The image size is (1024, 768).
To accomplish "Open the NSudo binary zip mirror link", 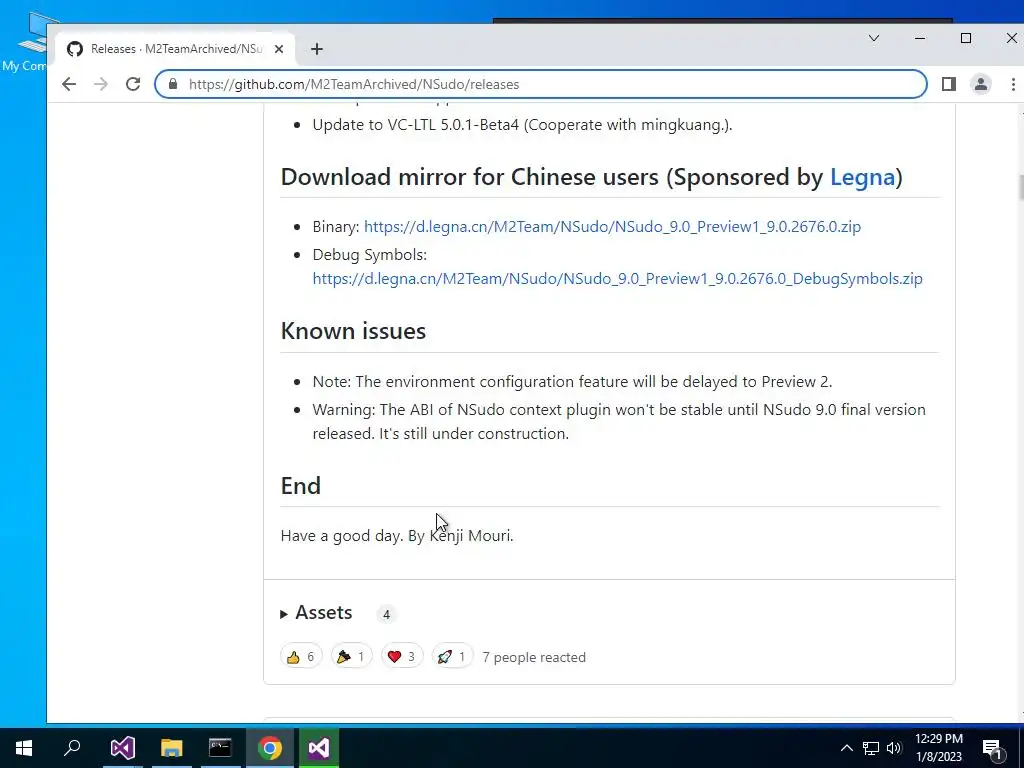I will pos(612,227).
